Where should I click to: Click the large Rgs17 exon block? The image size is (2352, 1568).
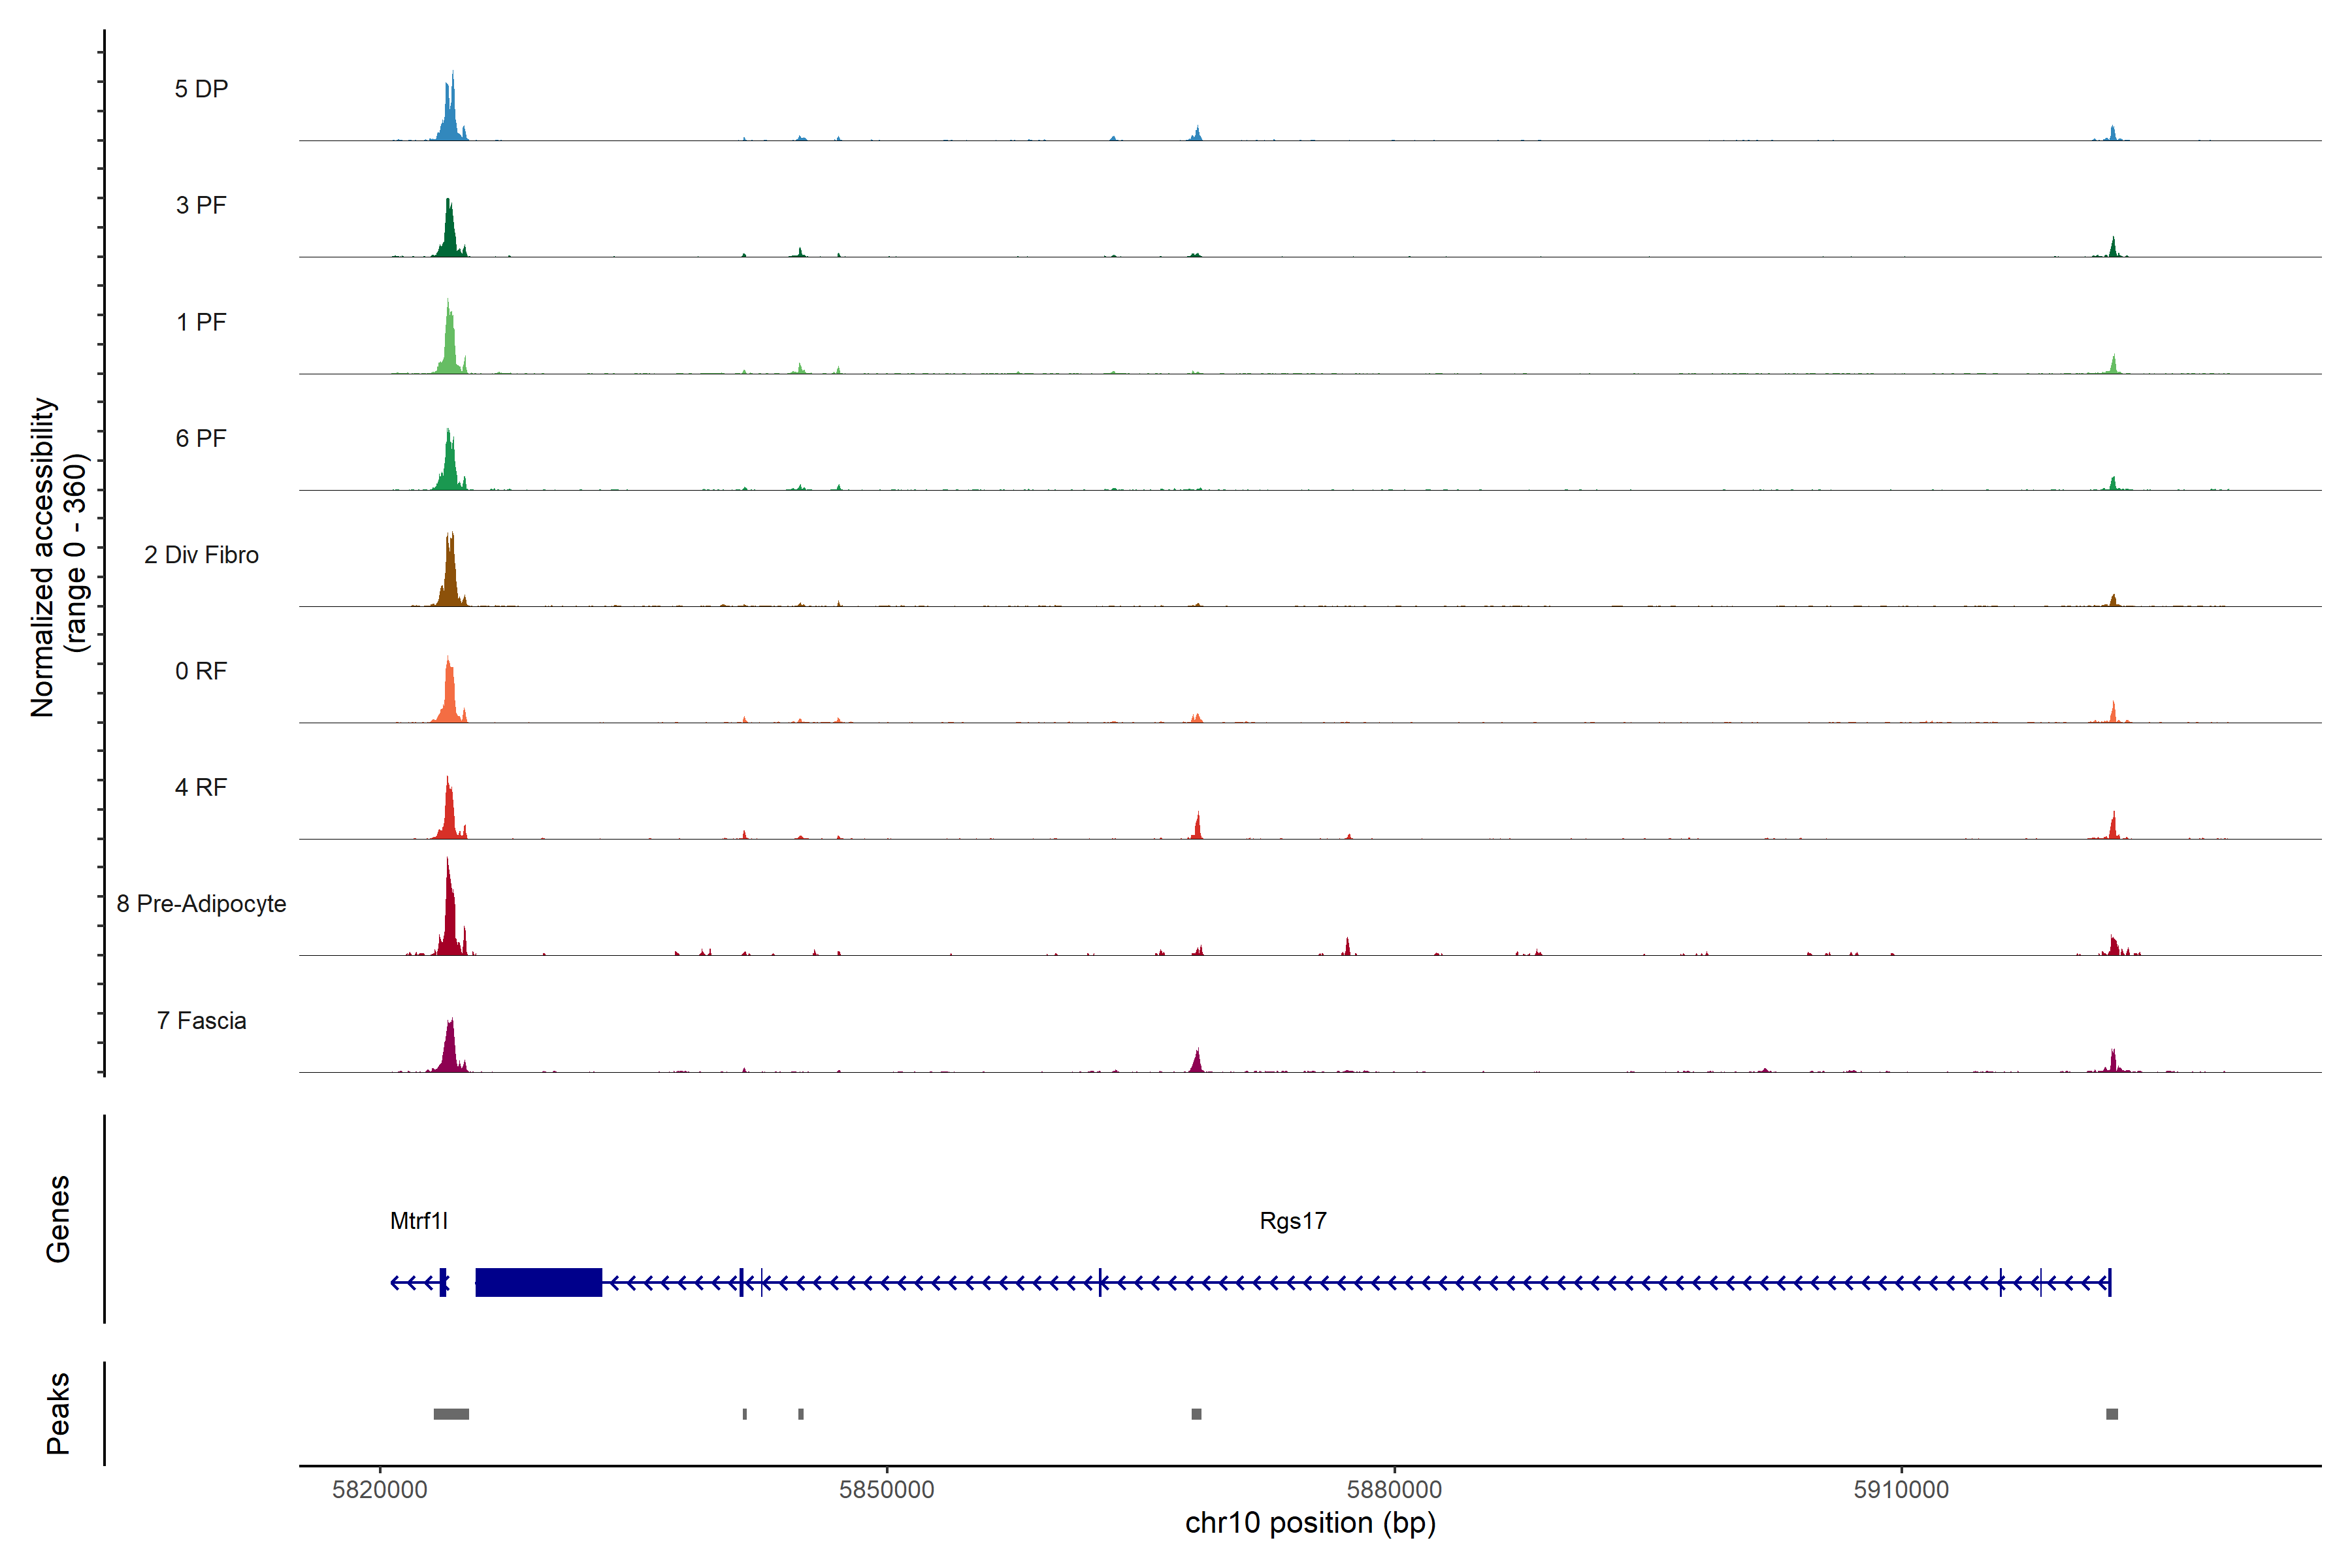tap(538, 1282)
